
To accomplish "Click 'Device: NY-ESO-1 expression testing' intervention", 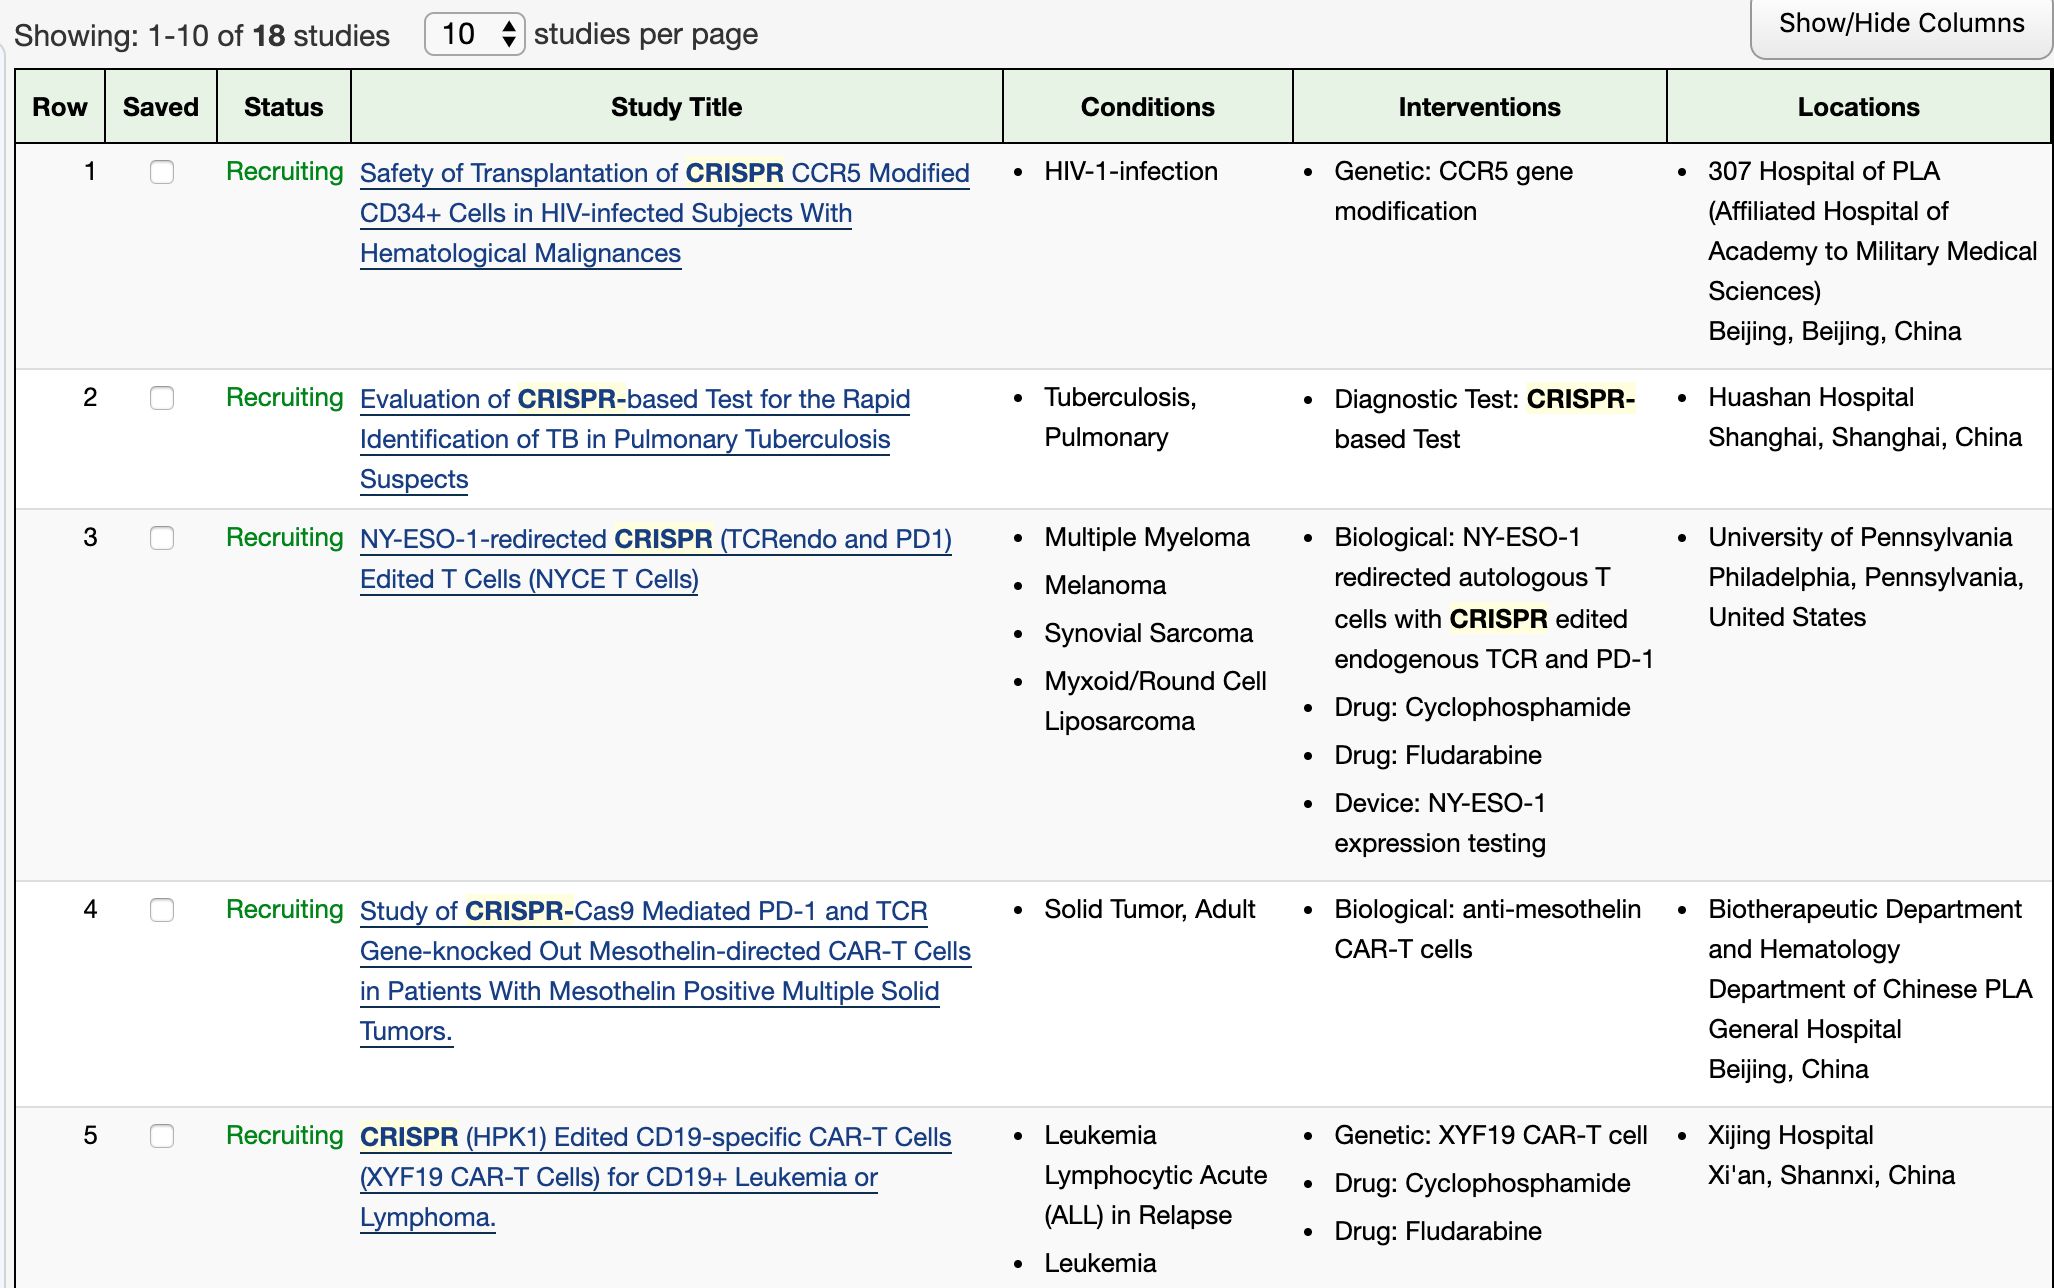I will 1440,823.
